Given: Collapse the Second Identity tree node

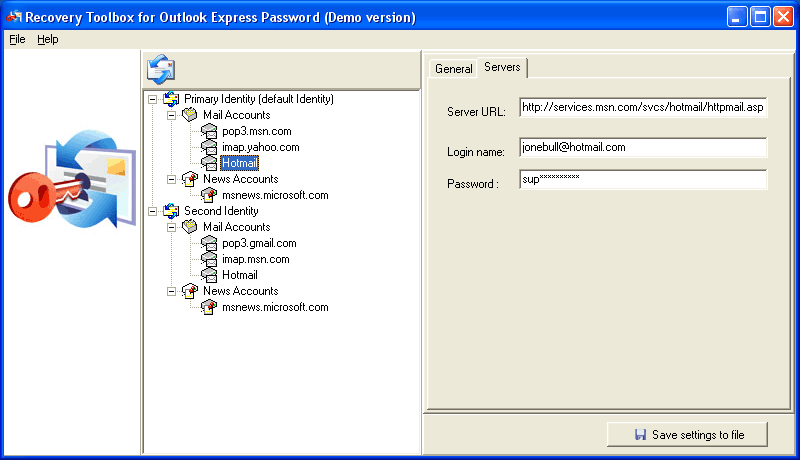Looking at the screenshot, I should (153, 211).
